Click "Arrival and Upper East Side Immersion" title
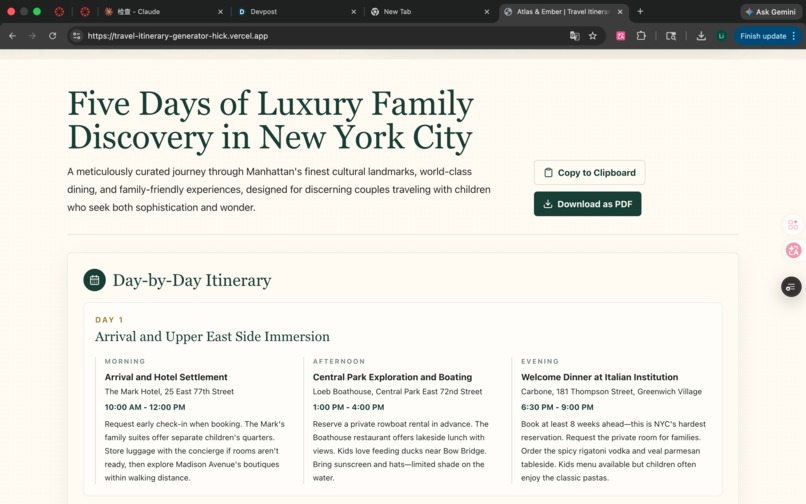806x504 pixels. tap(212, 336)
